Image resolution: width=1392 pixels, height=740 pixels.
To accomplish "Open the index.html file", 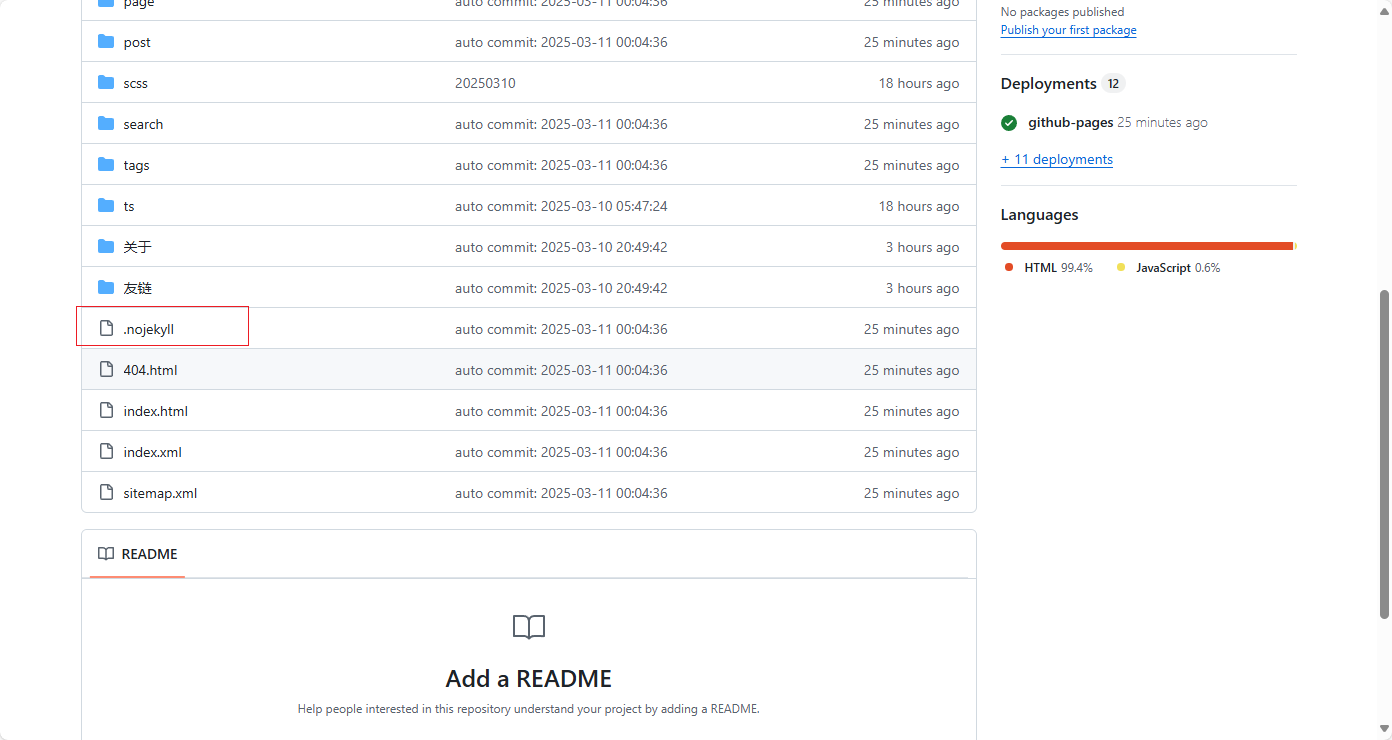I will (x=156, y=411).
